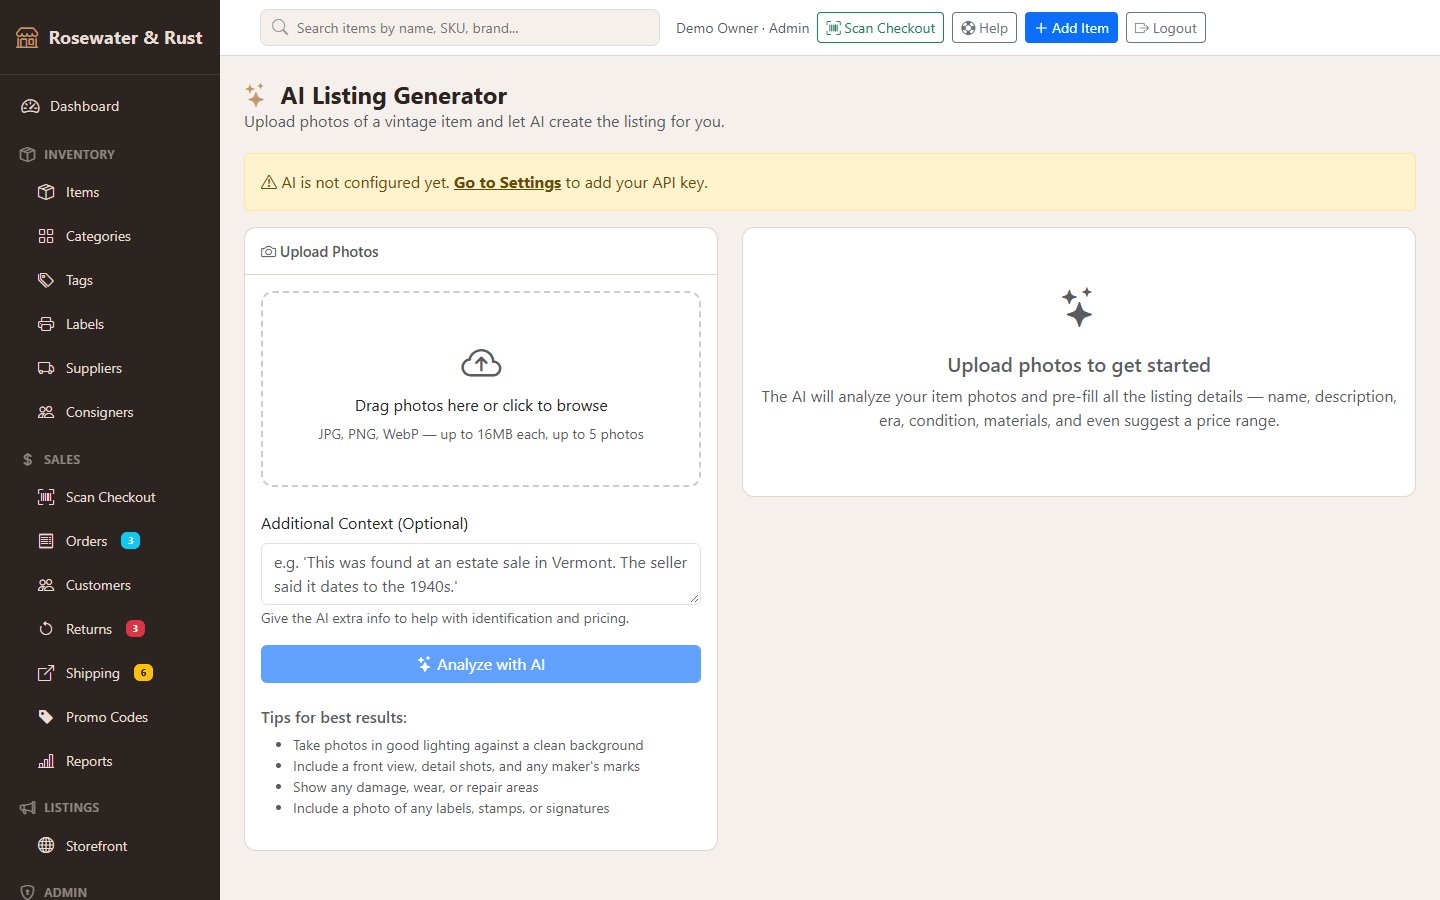Image resolution: width=1440 pixels, height=900 pixels.
Task: Click the search magnifier icon
Action: (280, 28)
